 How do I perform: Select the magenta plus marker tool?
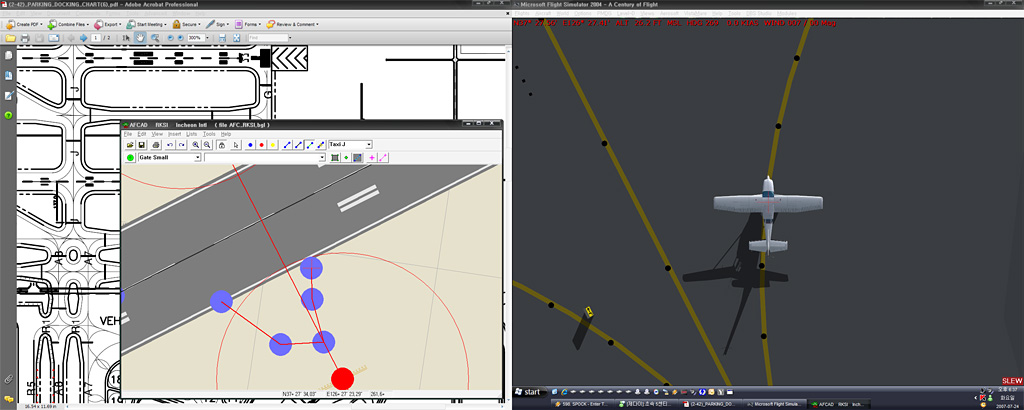pos(372,157)
